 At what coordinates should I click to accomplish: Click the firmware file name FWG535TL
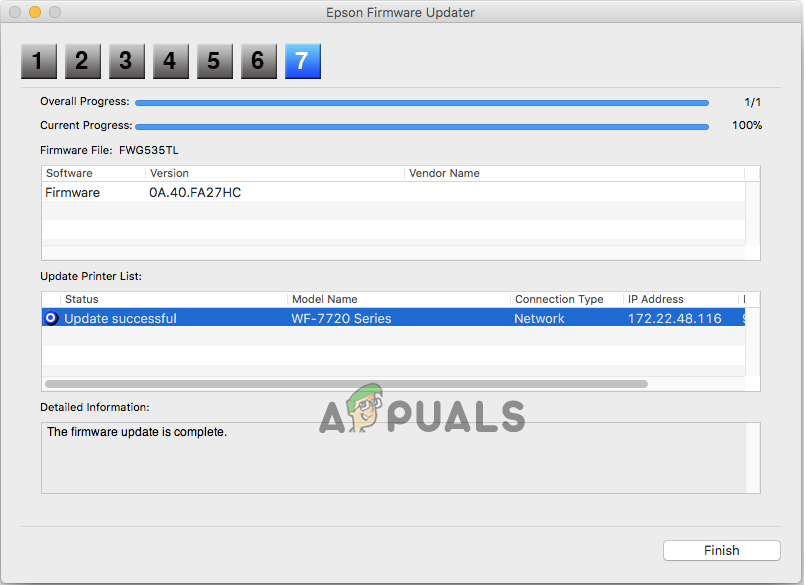click(149, 150)
